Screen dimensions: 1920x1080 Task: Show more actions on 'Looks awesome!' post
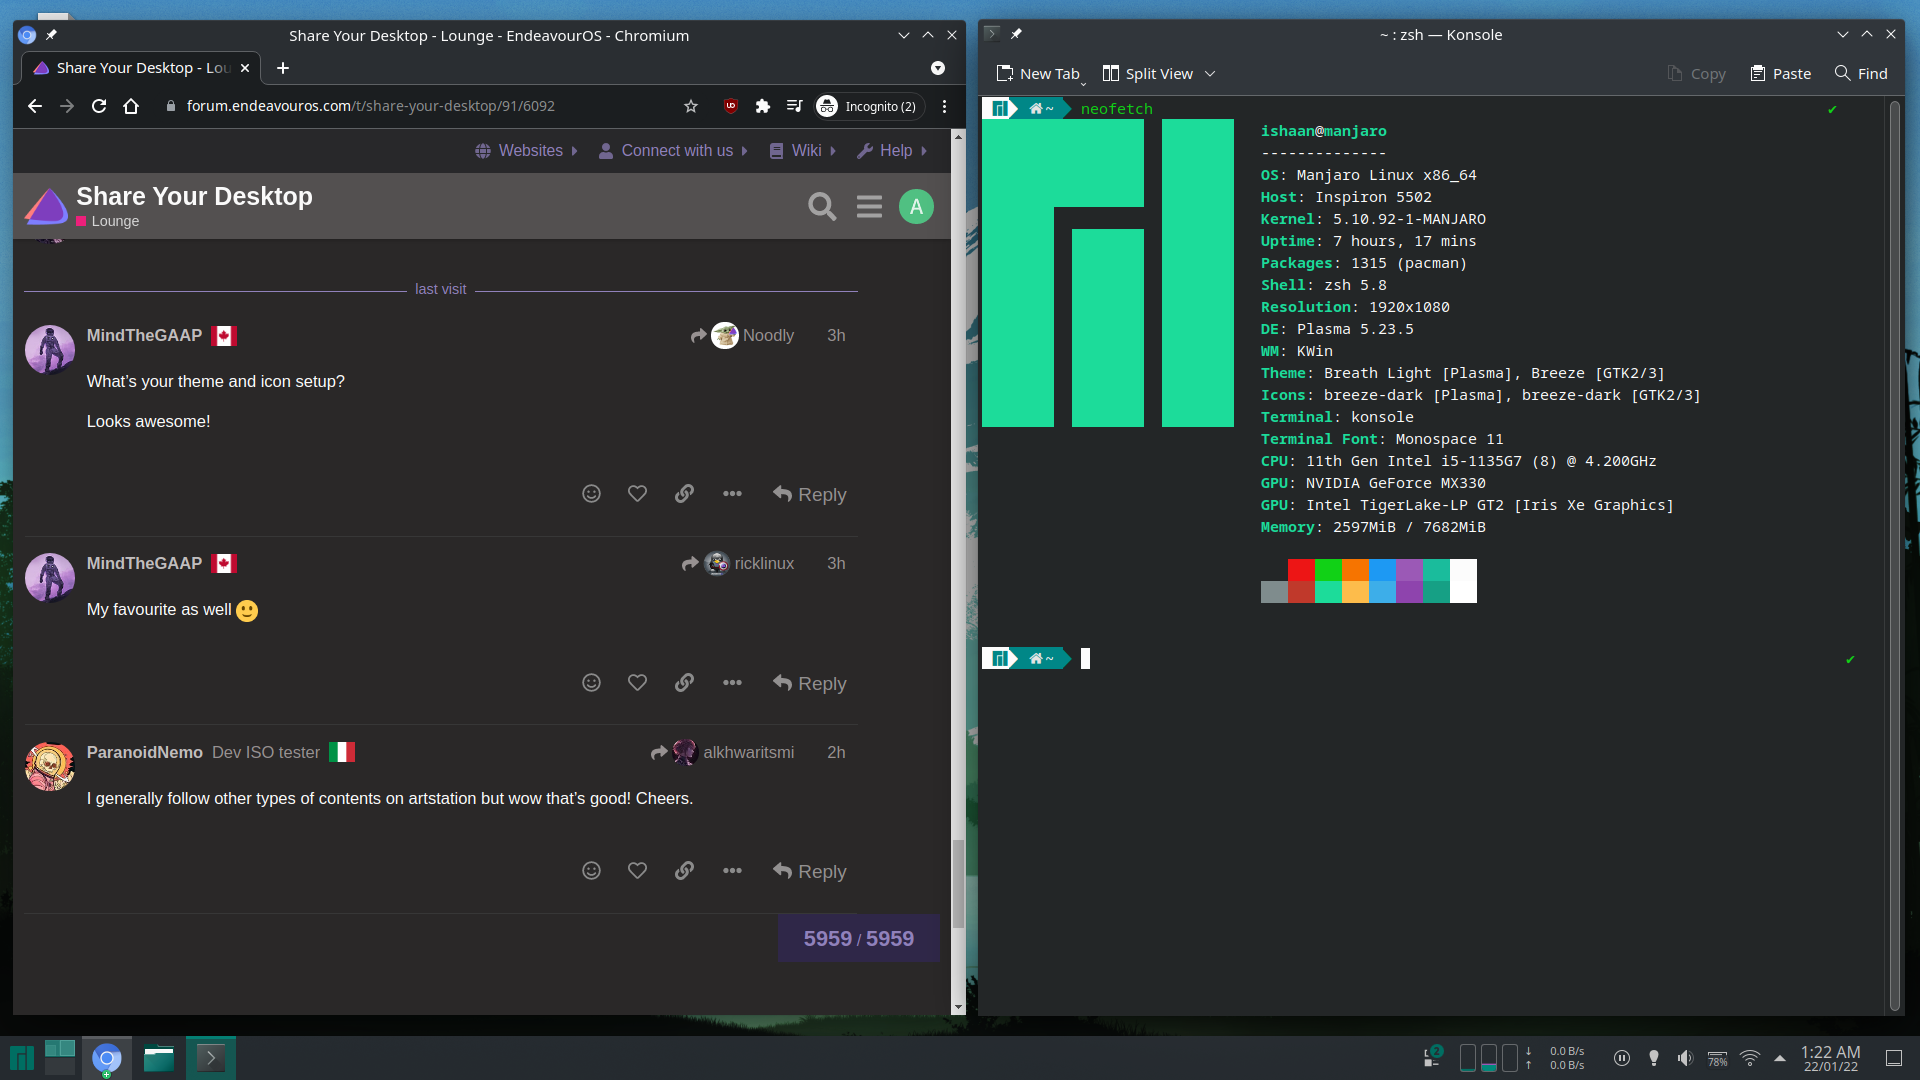coord(732,494)
